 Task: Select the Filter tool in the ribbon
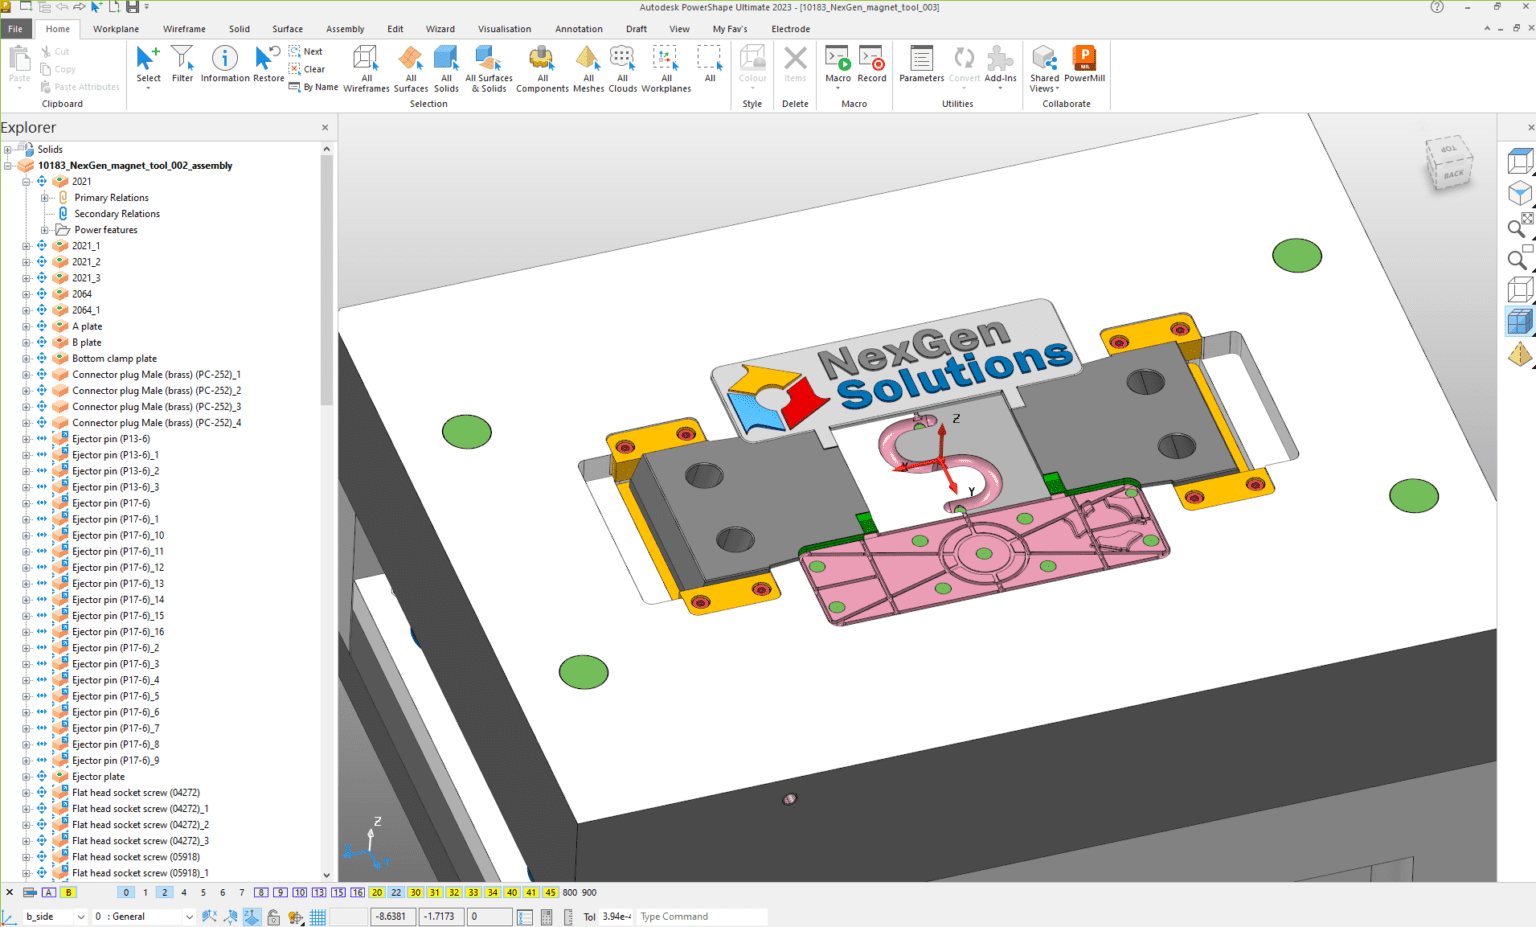click(x=182, y=65)
